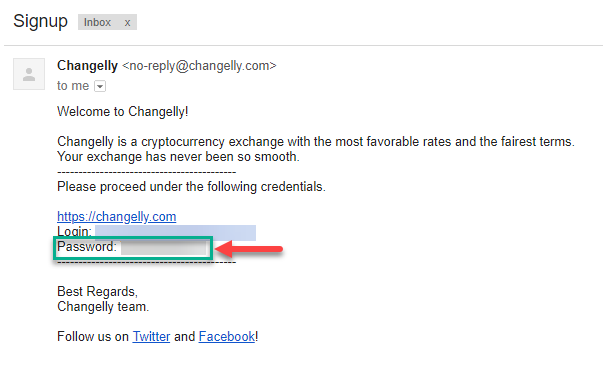Click the "Welcome to Changelly!" line

pyautogui.click(x=123, y=111)
